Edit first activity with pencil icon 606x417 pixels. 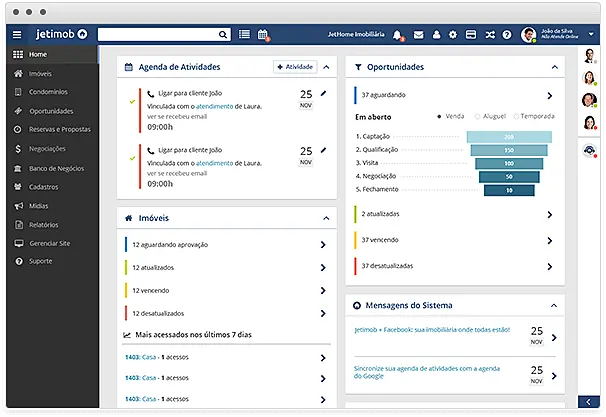point(323,93)
